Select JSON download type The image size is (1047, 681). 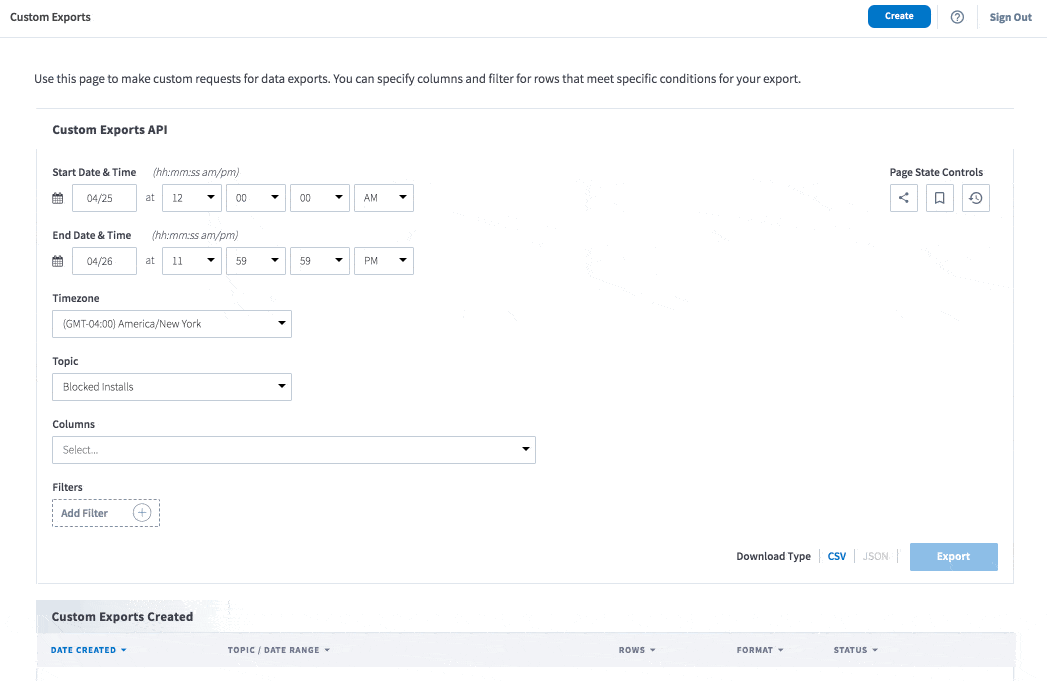point(875,557)
